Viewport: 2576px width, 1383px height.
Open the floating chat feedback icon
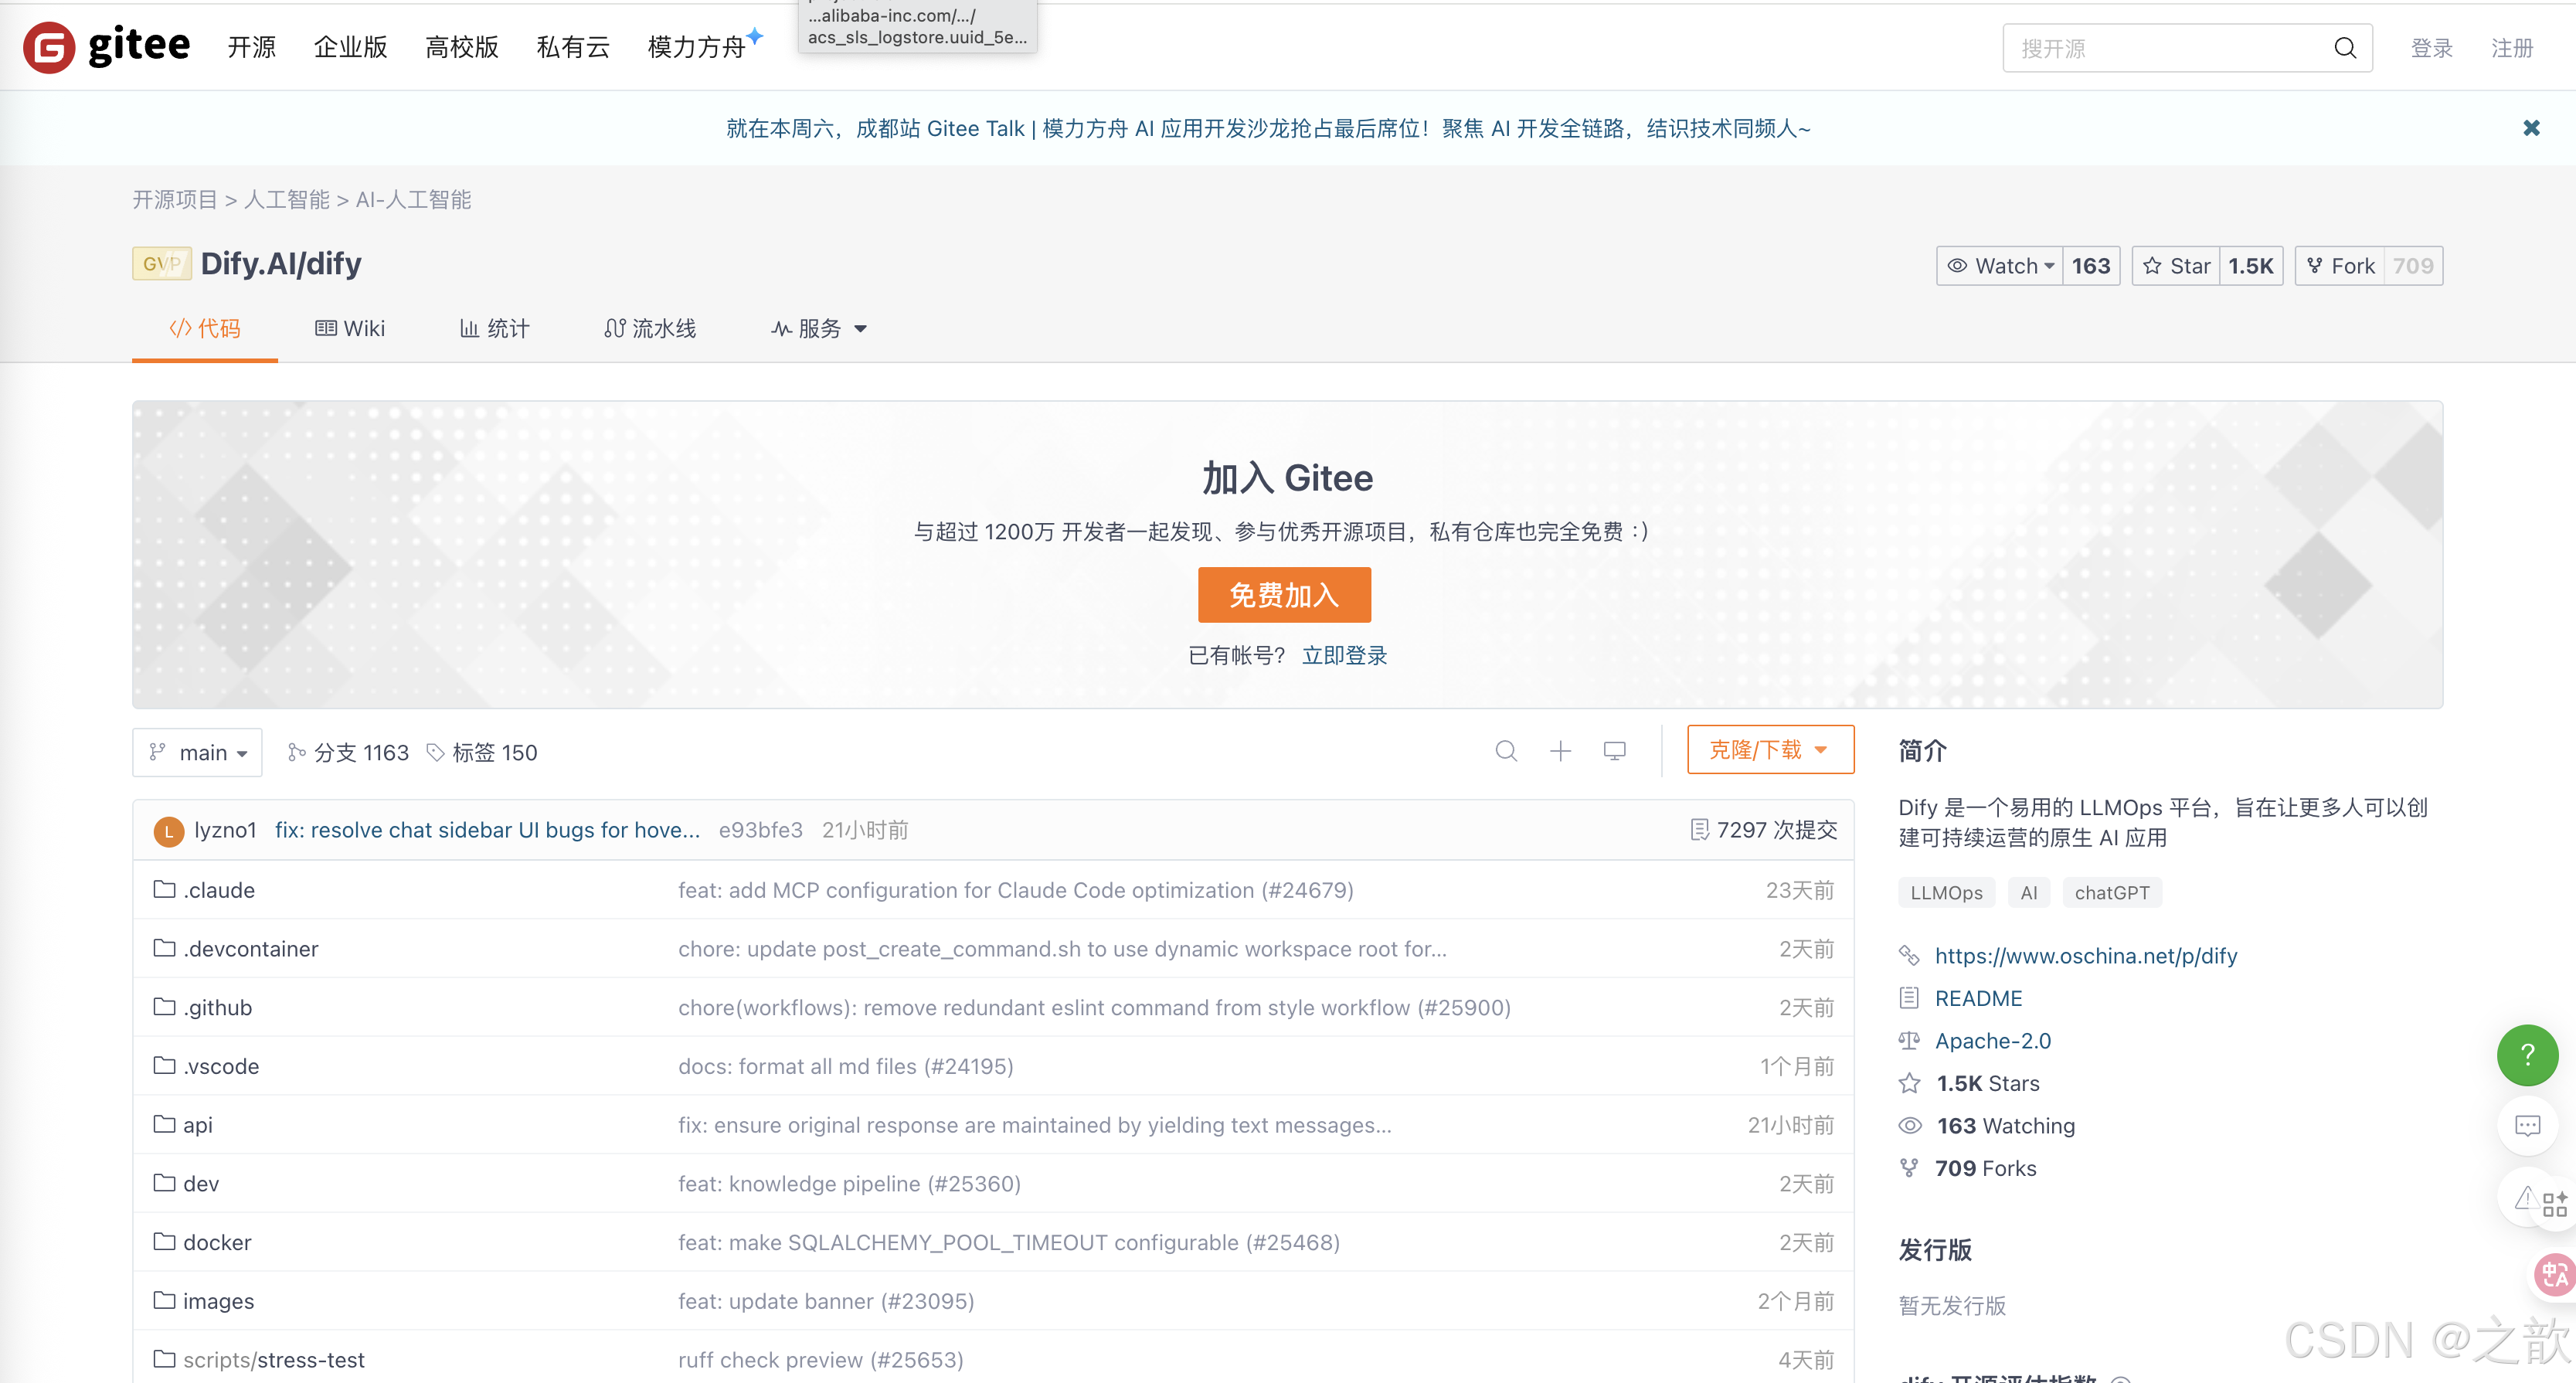pyautogui.click(x=2527, y=1127)
